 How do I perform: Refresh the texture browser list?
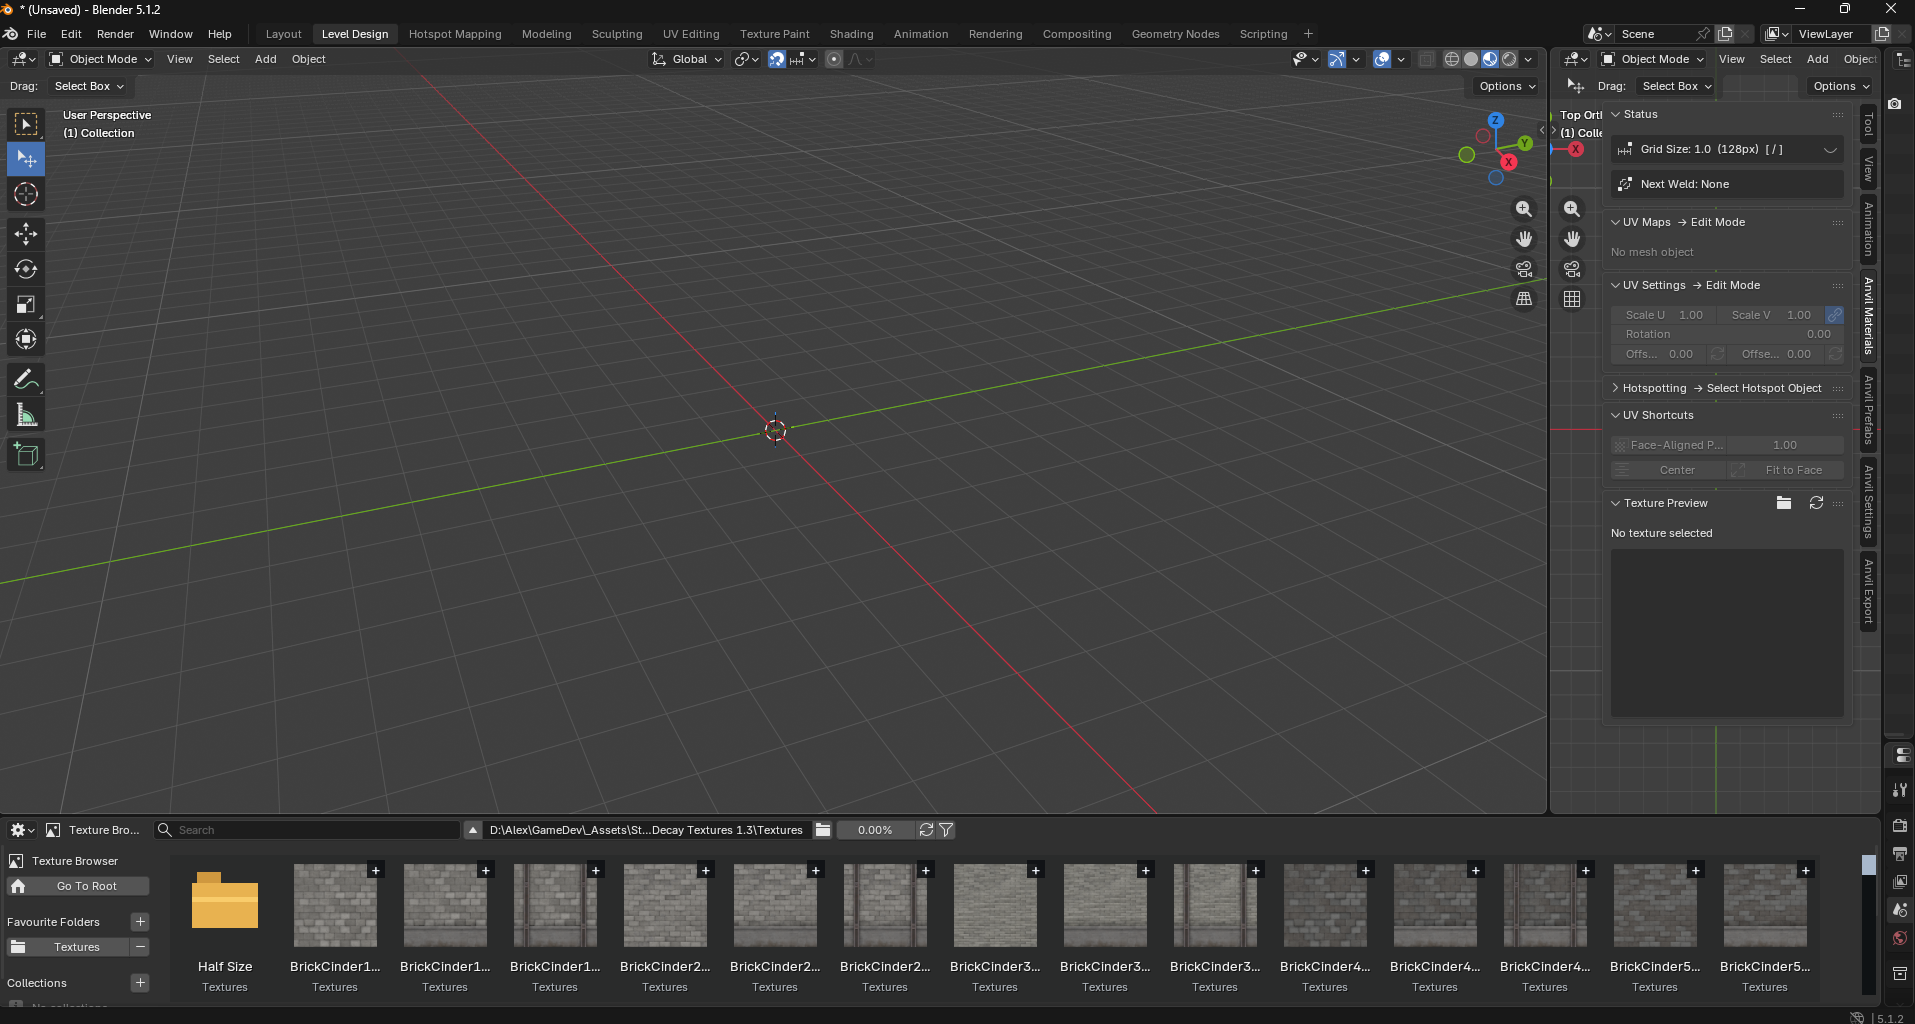pos(926,830)
